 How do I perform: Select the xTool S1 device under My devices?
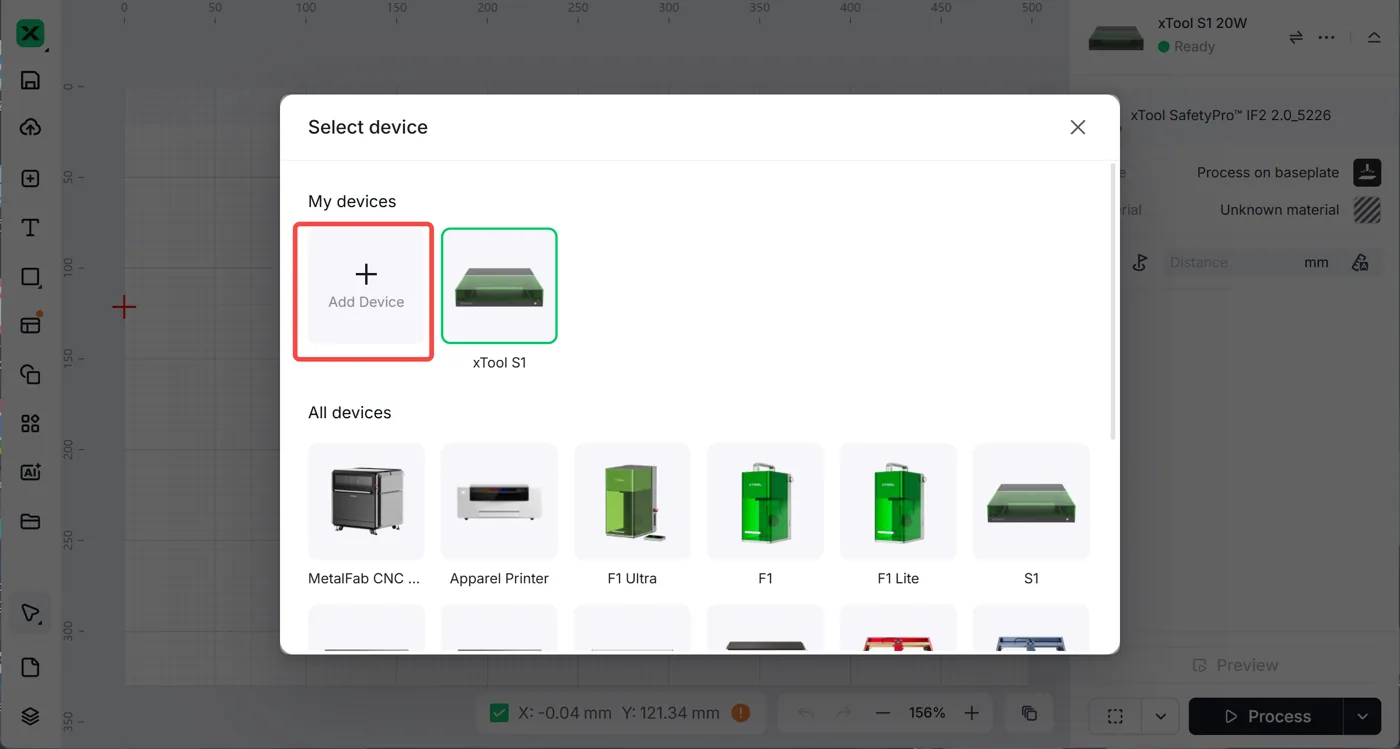pos(499,286)
